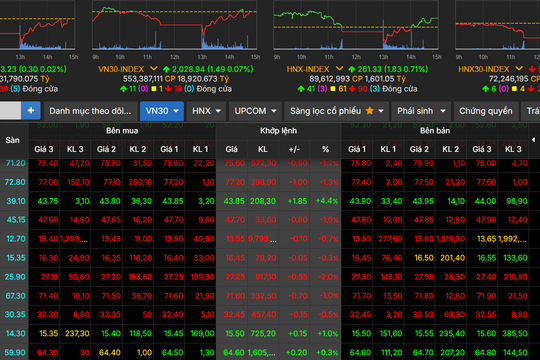The height and width of the screenshot is (360, 540).
Task: Click the sell volume 98,90
Action: [x=517, y=201]
